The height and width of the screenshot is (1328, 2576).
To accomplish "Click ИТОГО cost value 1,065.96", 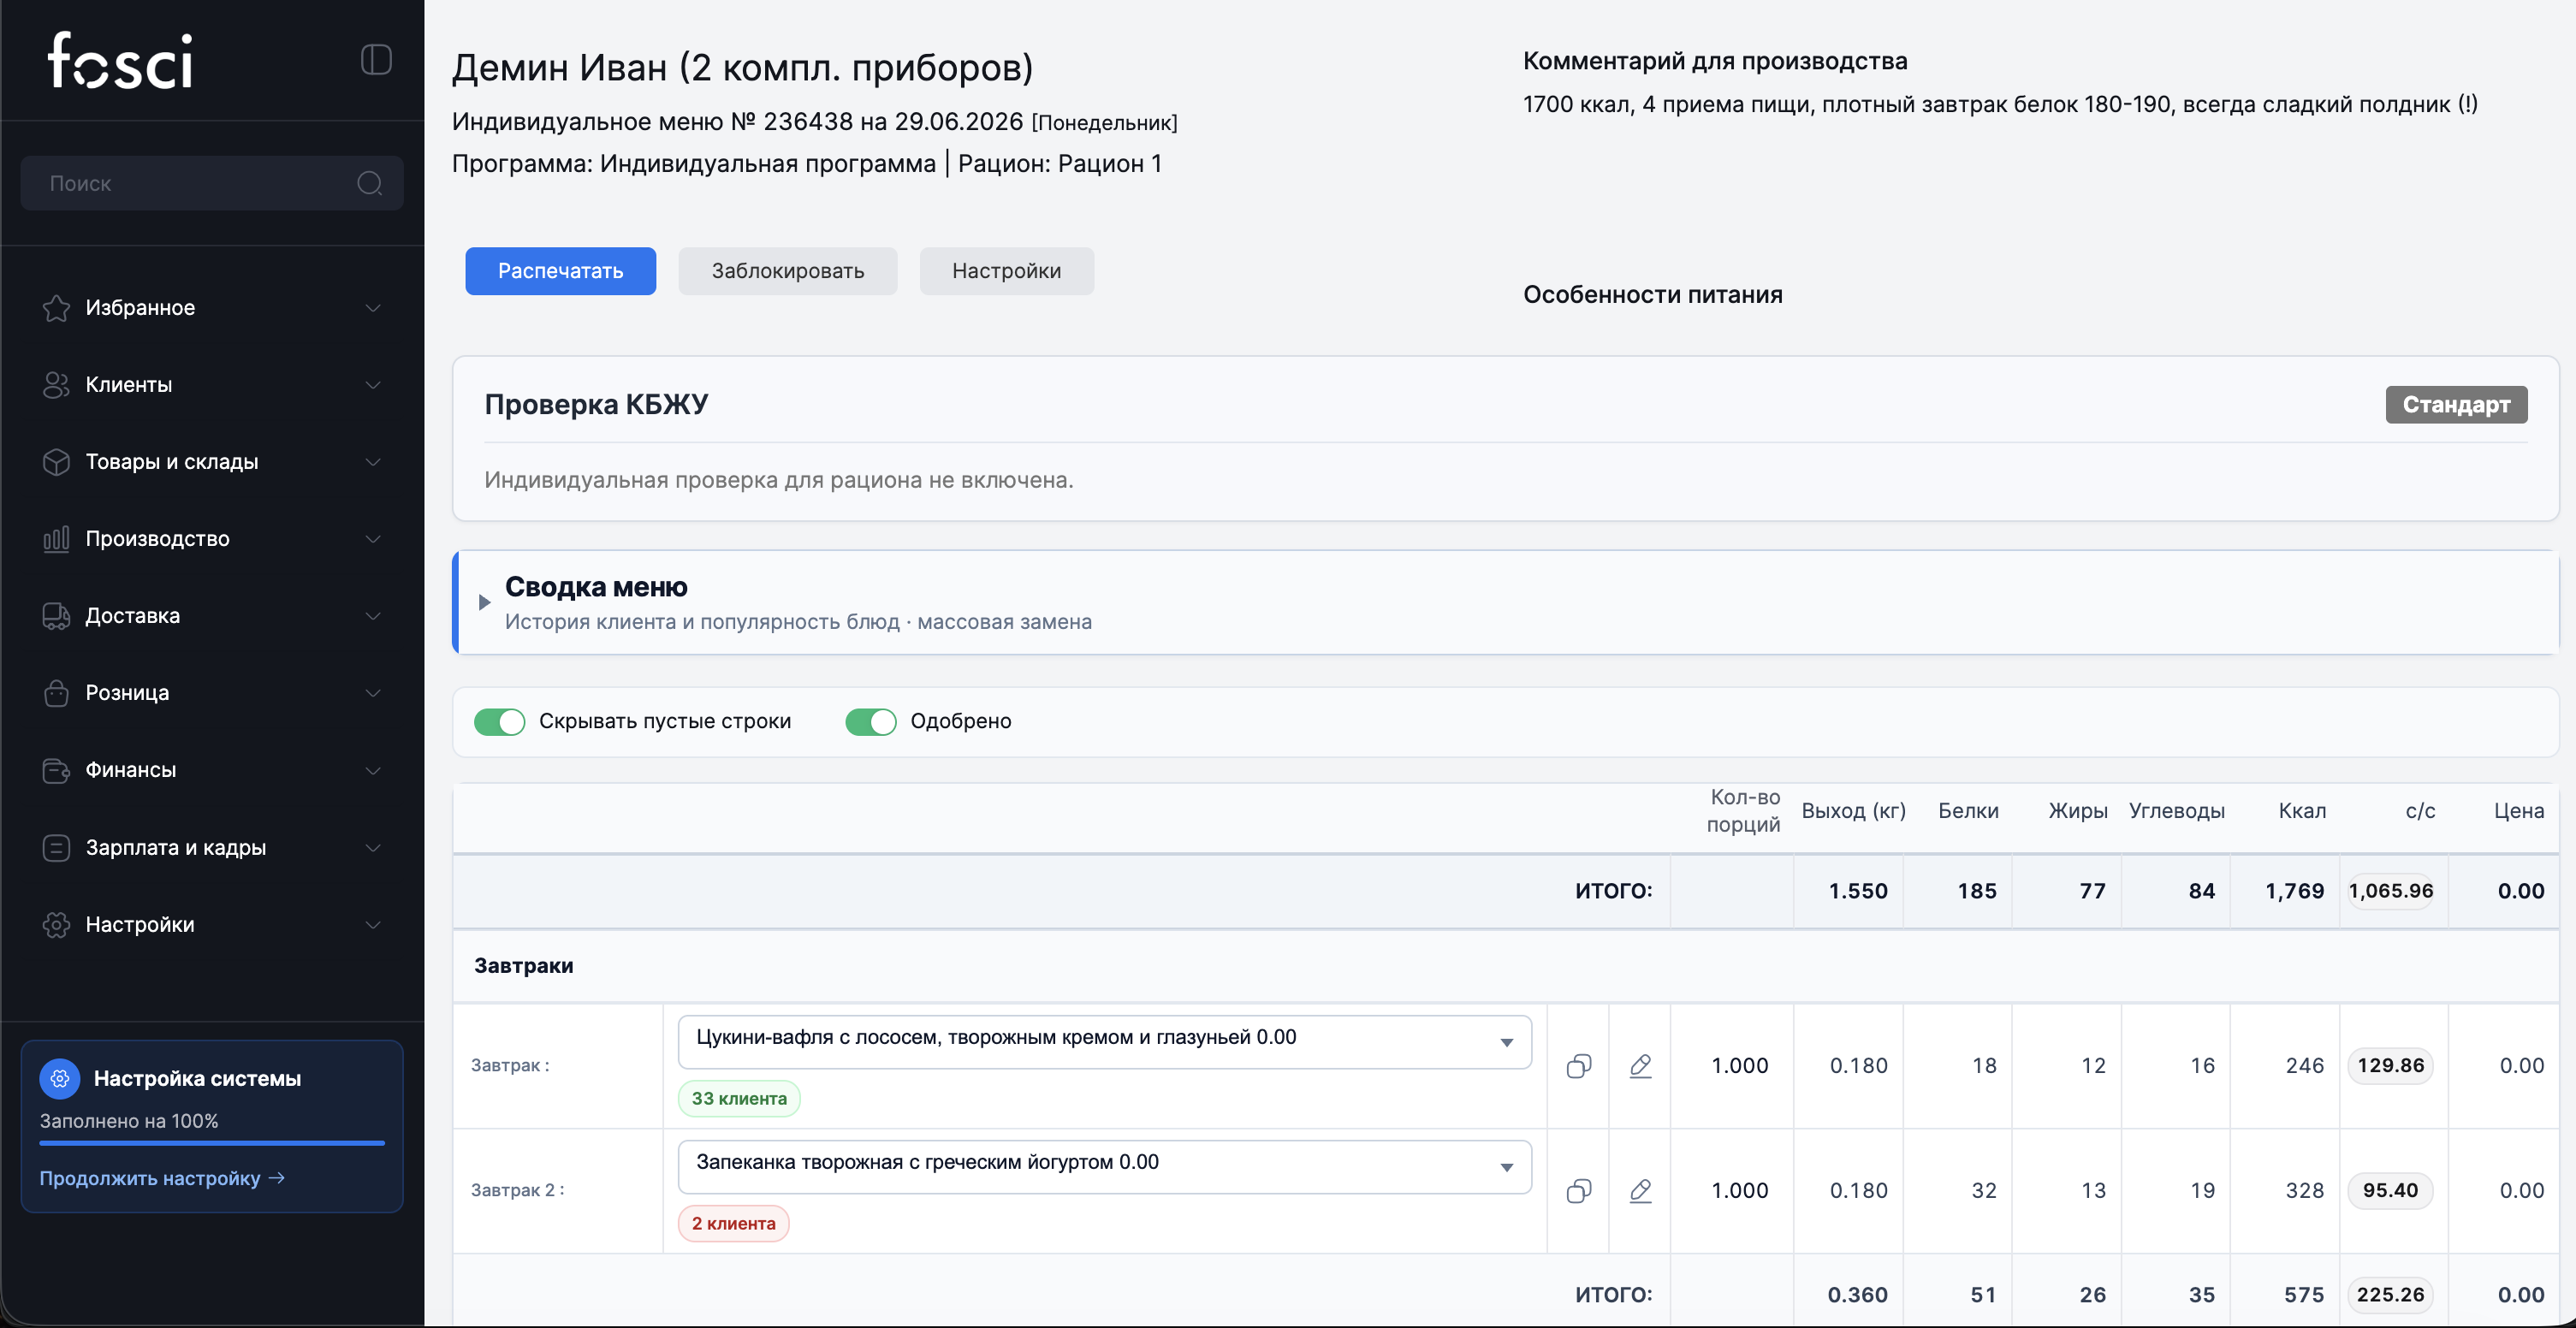I will tap(2391, 891).
